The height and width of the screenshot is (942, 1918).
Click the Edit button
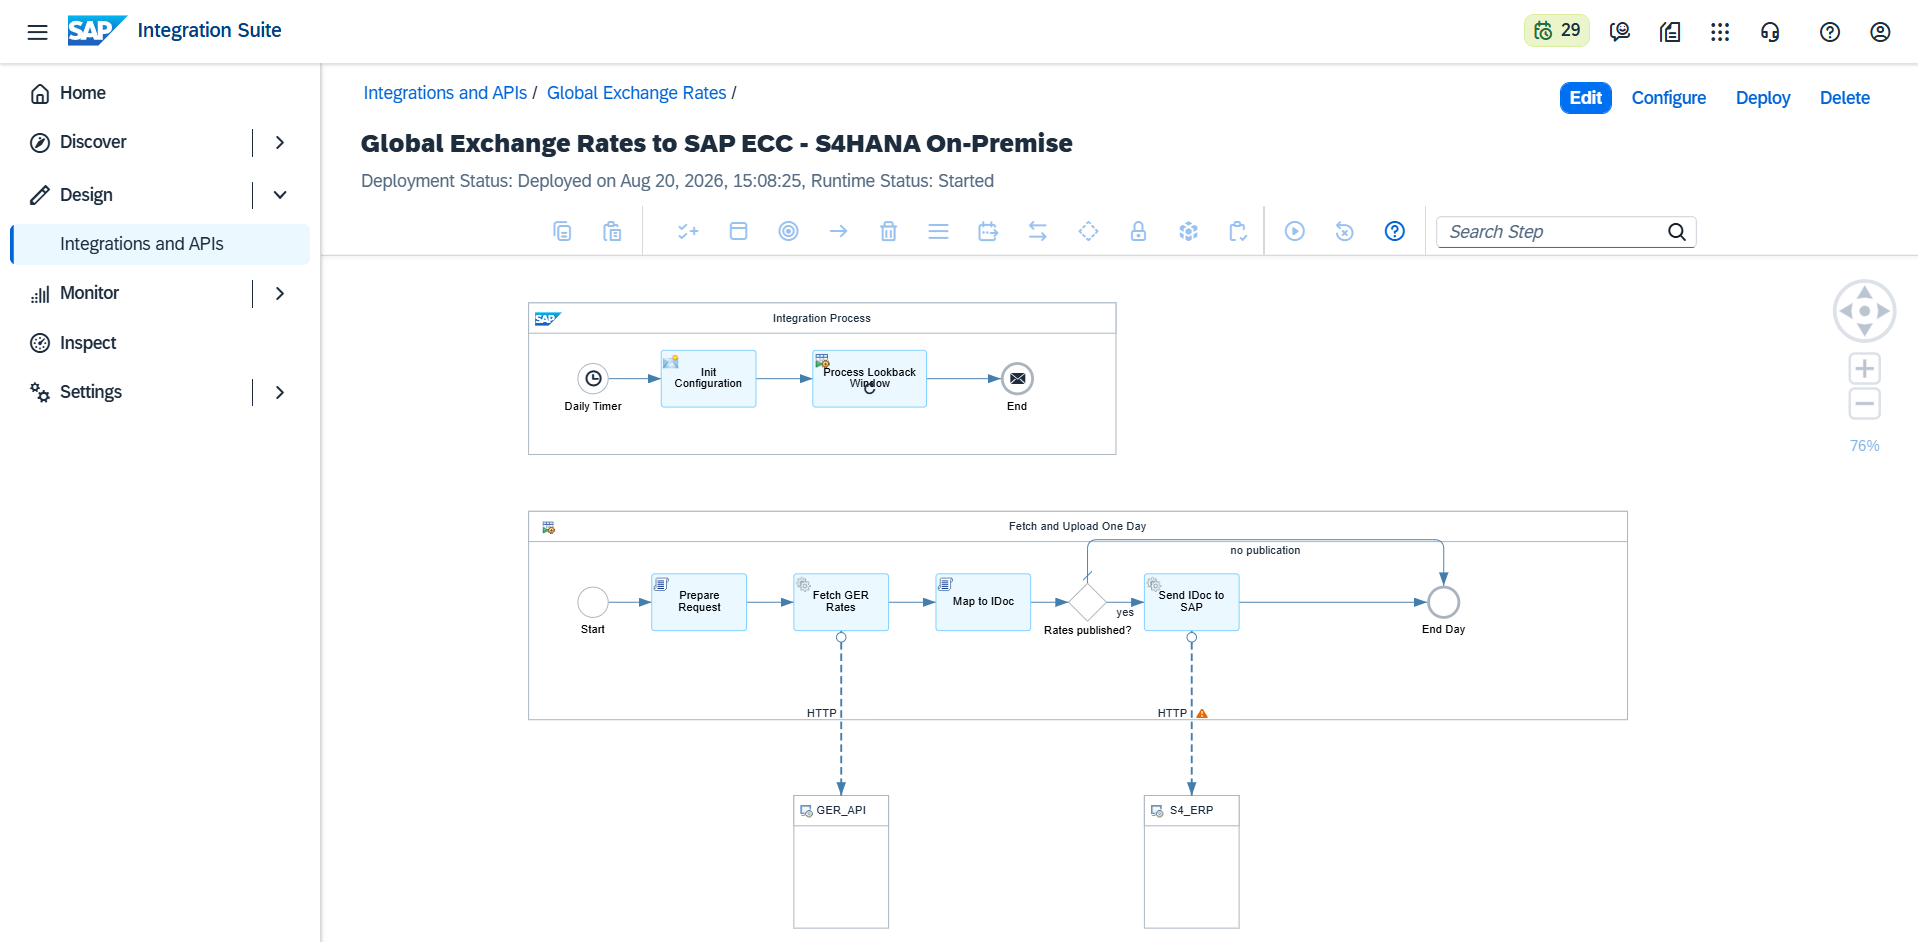[x=1585, y=98]
